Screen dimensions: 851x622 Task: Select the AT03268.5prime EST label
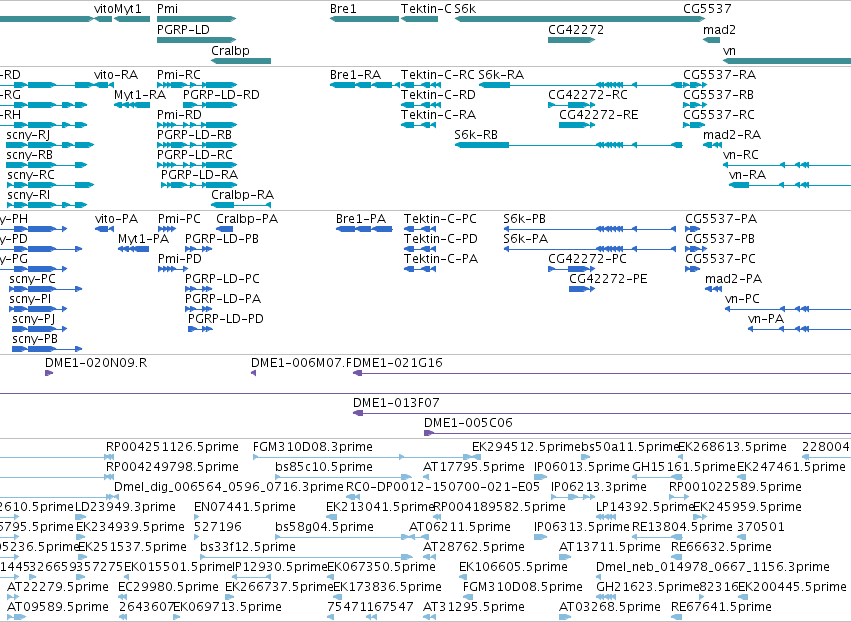coord(610,607)
